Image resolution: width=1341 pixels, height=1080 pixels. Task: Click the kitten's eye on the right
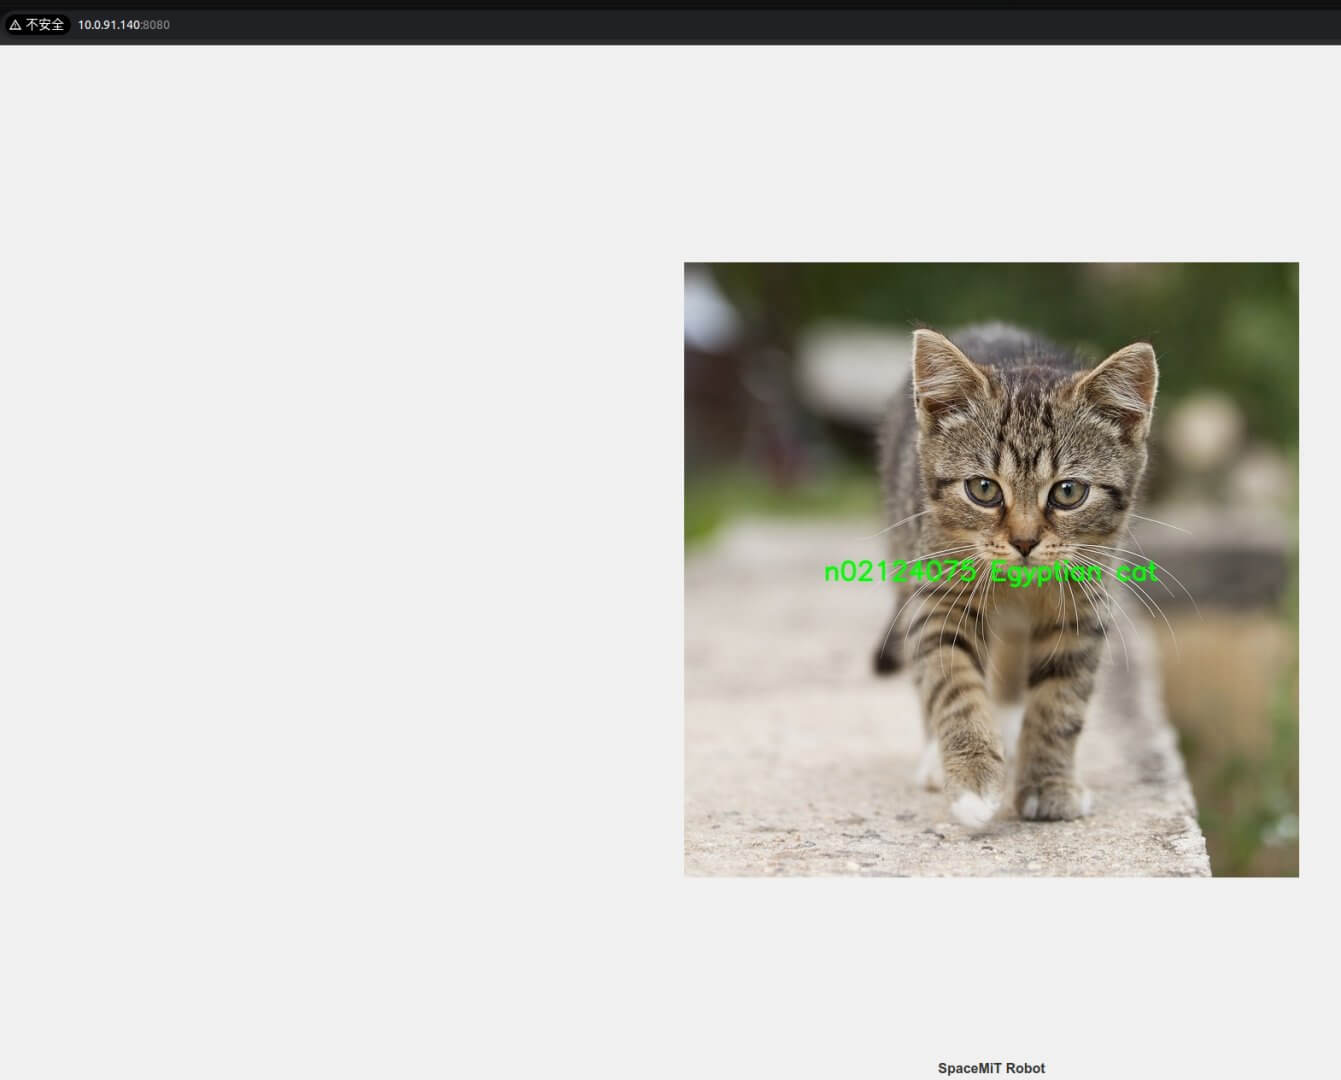1068,492
